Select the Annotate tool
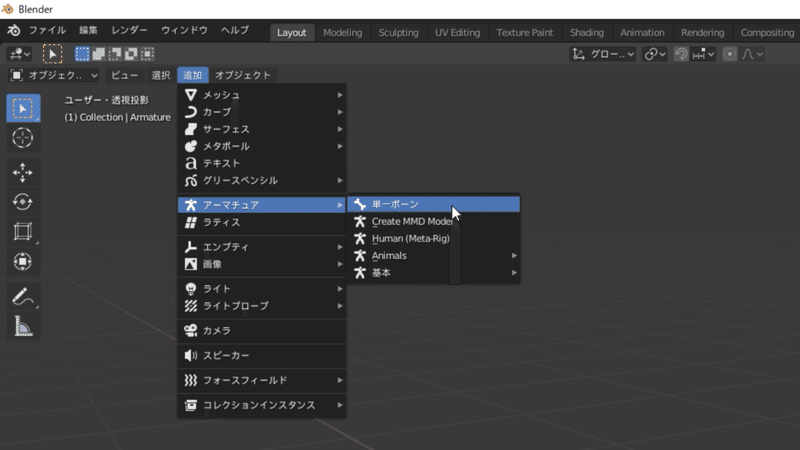 click(x=23, y=296)
